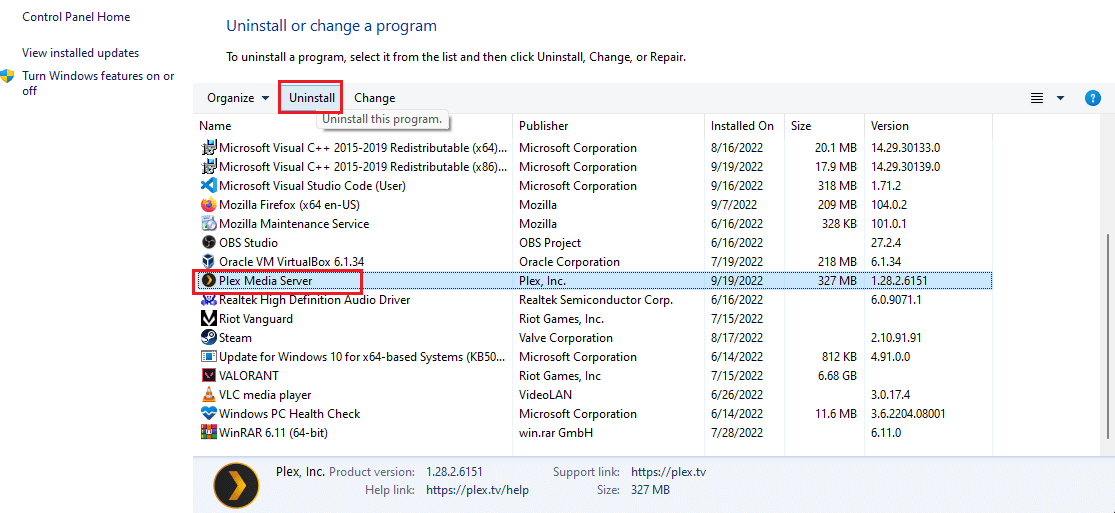Click the Microsoft Visual C++ x64 Redistributable icon
This screenshot has width=1115, height=513.
click(208, 148)
